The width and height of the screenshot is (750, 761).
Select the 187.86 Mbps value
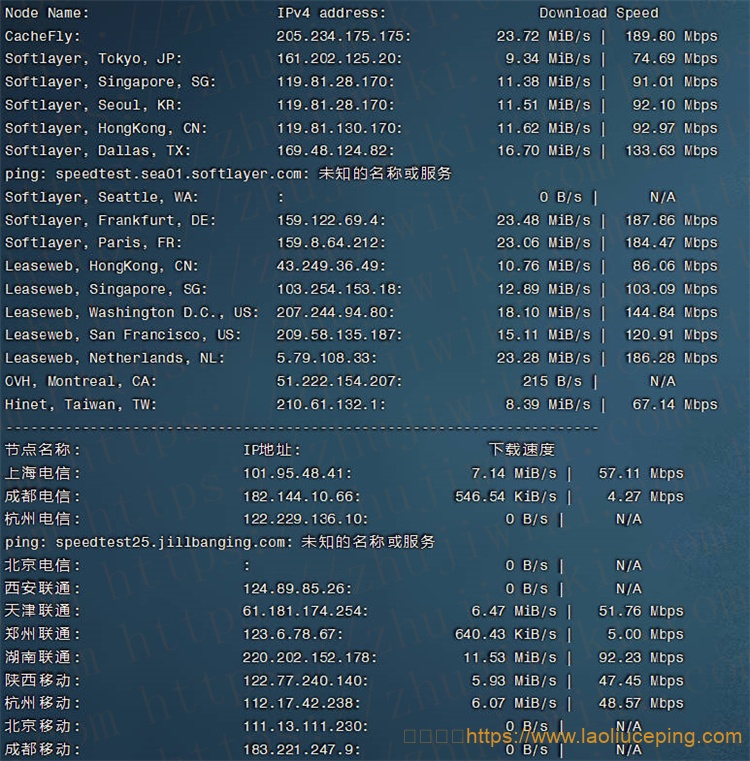pyautogui.click(x=671, y=221)
